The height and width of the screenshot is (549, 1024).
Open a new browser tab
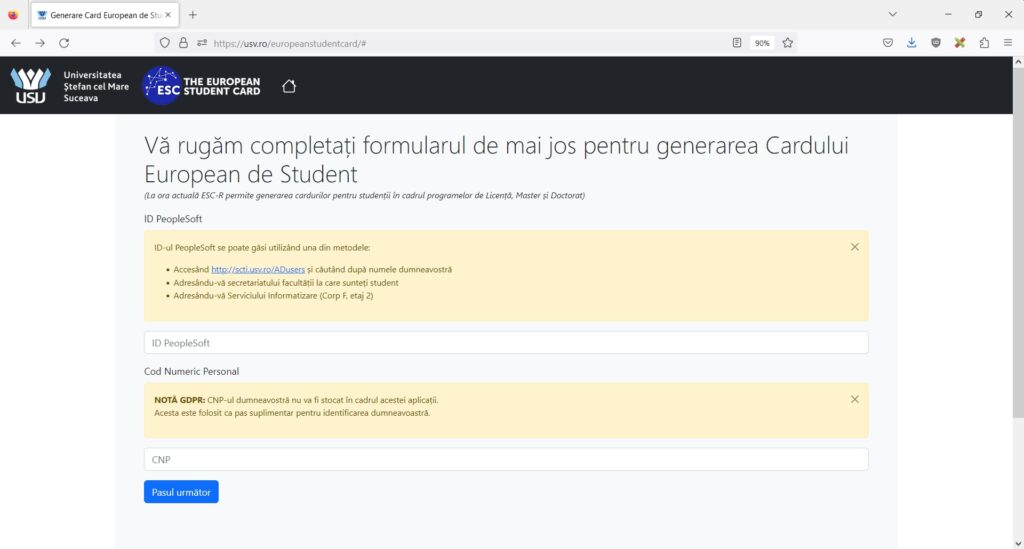pyautogui.click(x=193, y=15)
